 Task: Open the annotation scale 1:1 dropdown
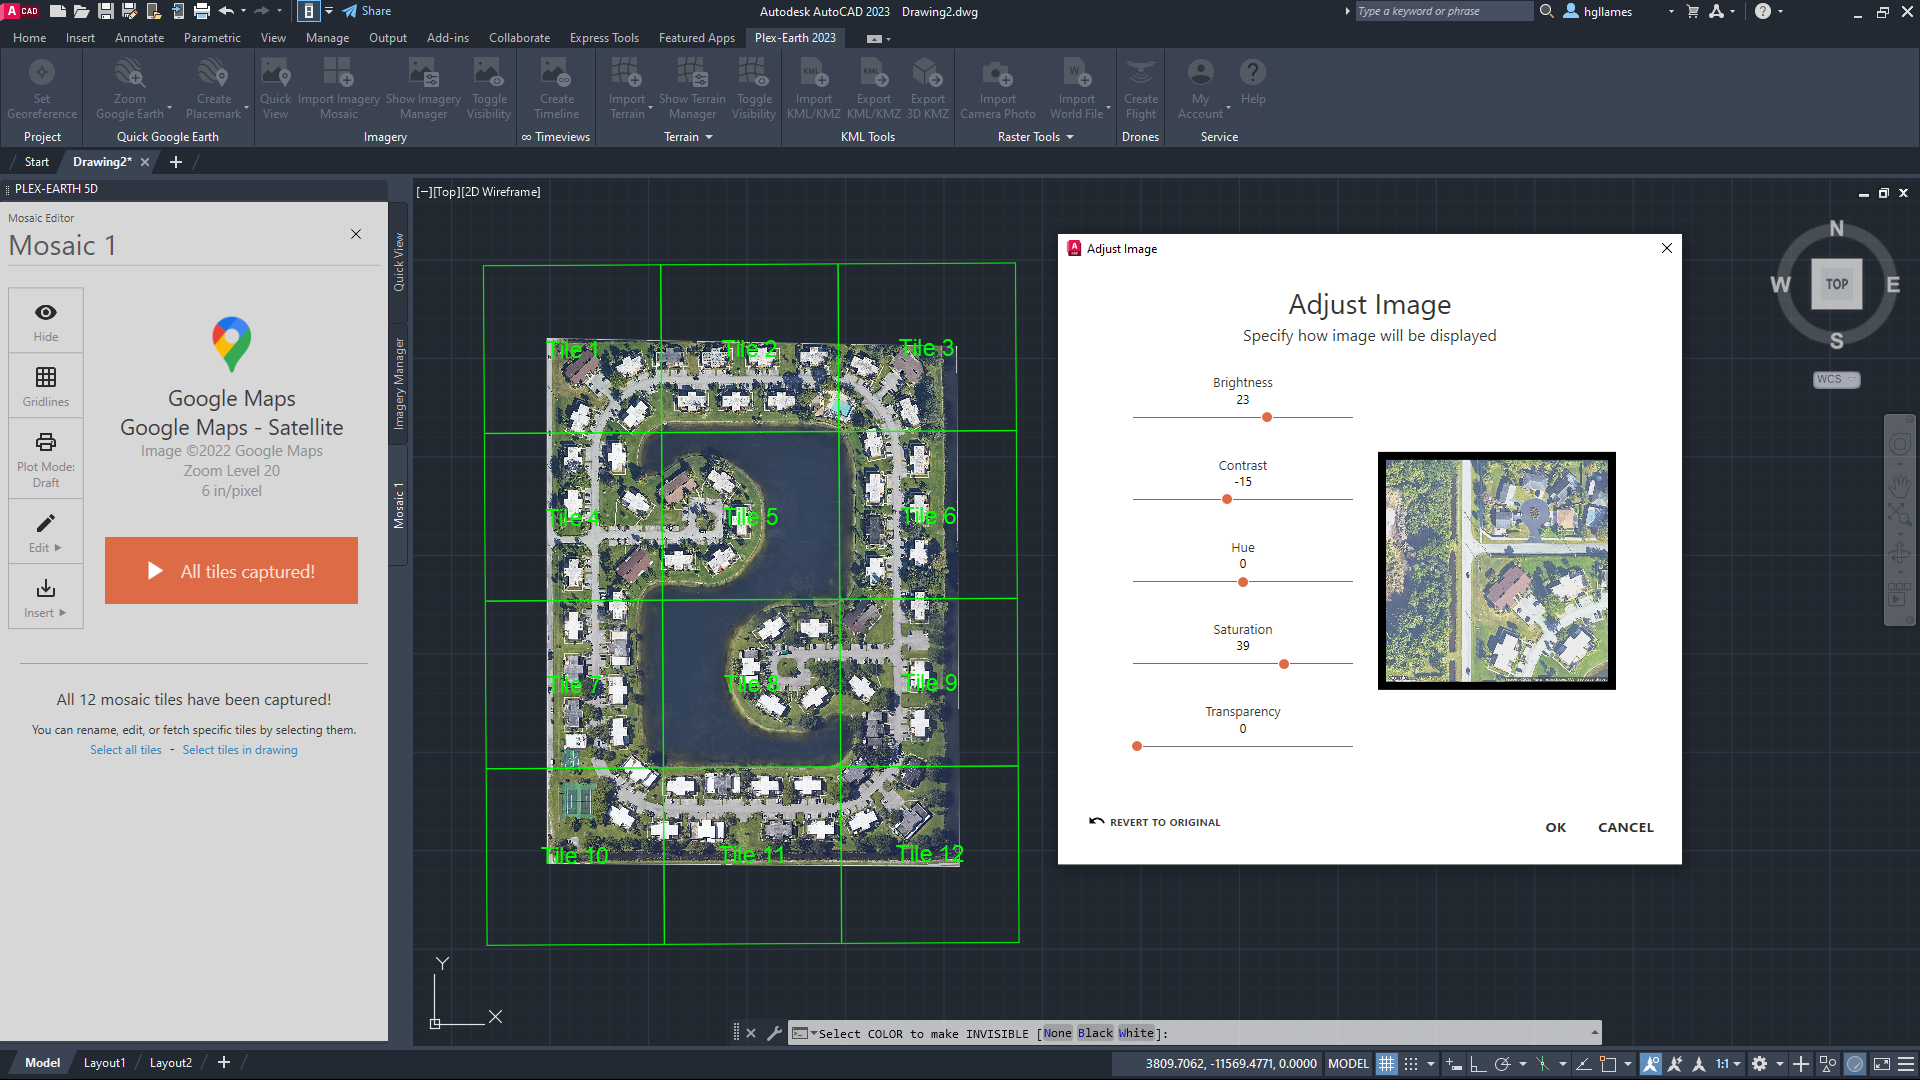point(1729,1064)
